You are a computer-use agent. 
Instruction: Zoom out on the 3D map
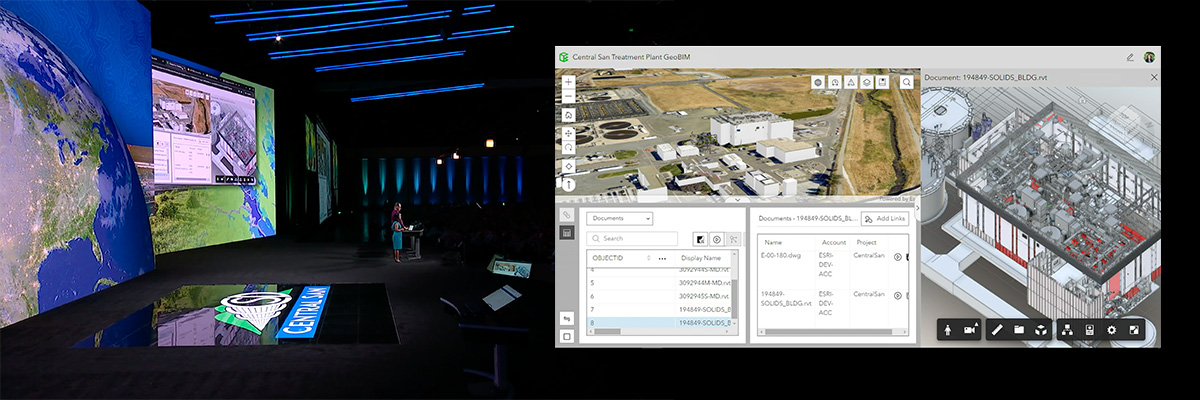tap(569, 97)
